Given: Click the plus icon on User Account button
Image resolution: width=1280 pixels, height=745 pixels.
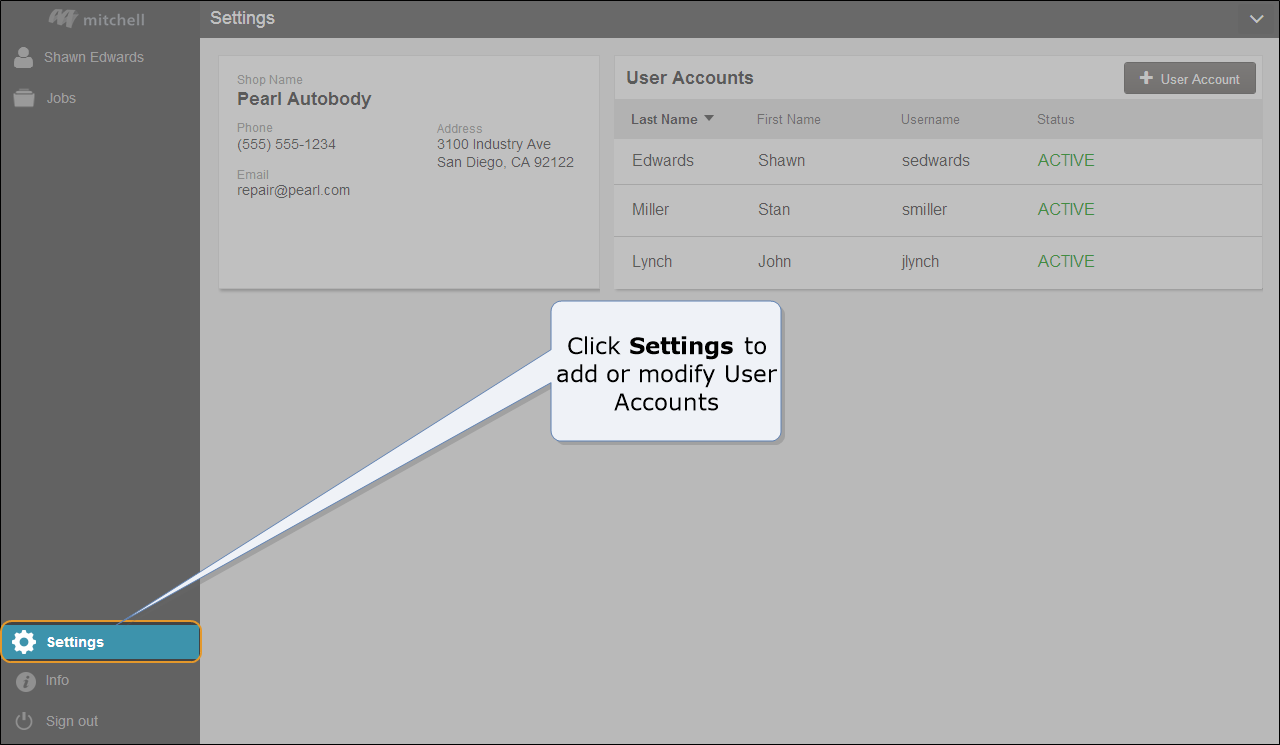Looking at the screenshot, I should (x=1146, y=79).
